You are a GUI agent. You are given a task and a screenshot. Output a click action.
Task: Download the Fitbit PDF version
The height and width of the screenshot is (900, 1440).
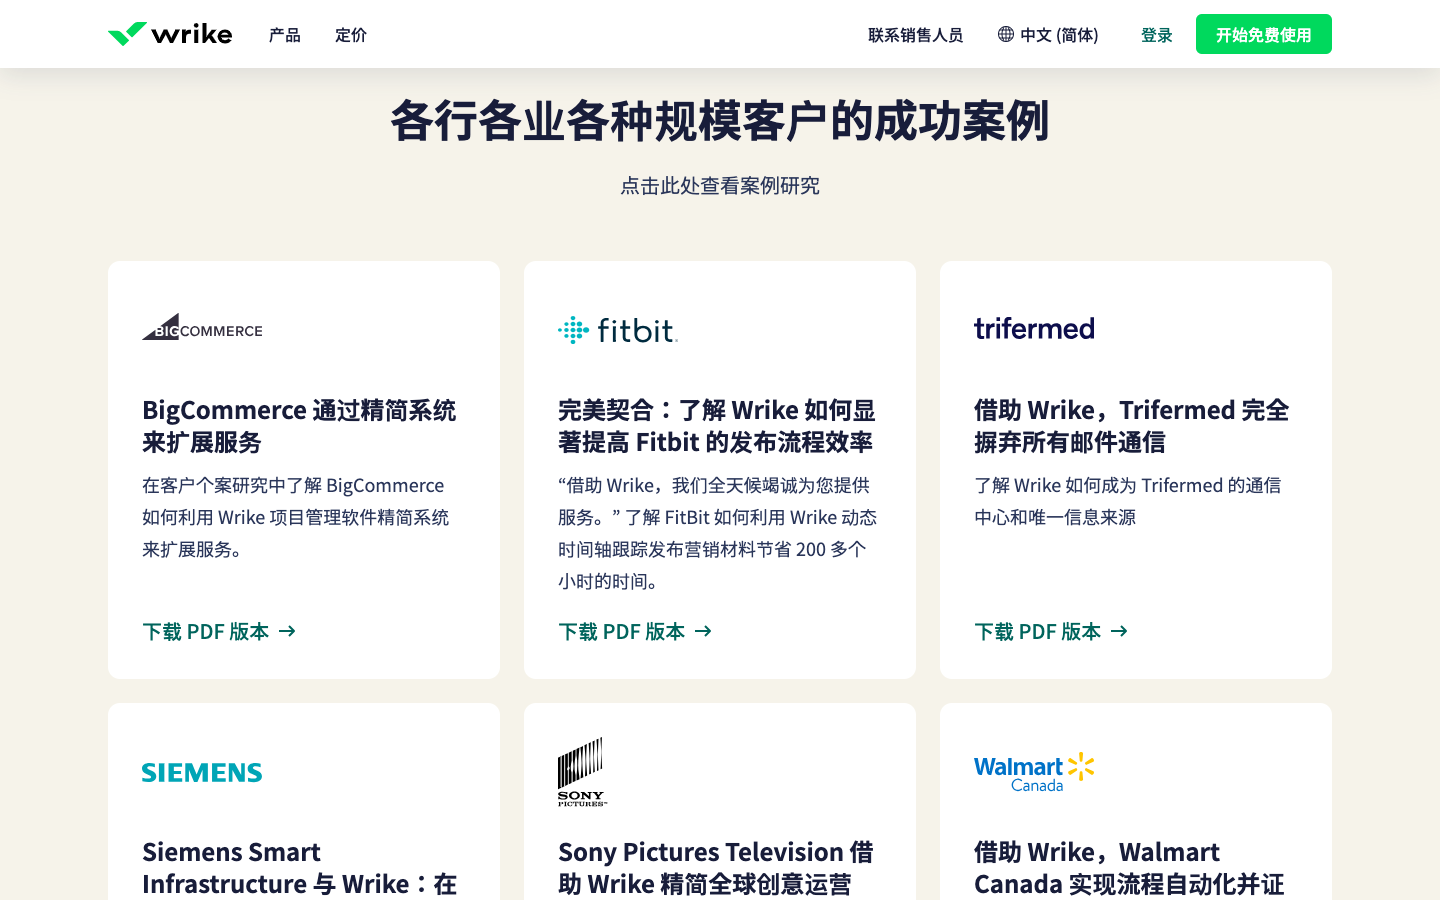635,631
